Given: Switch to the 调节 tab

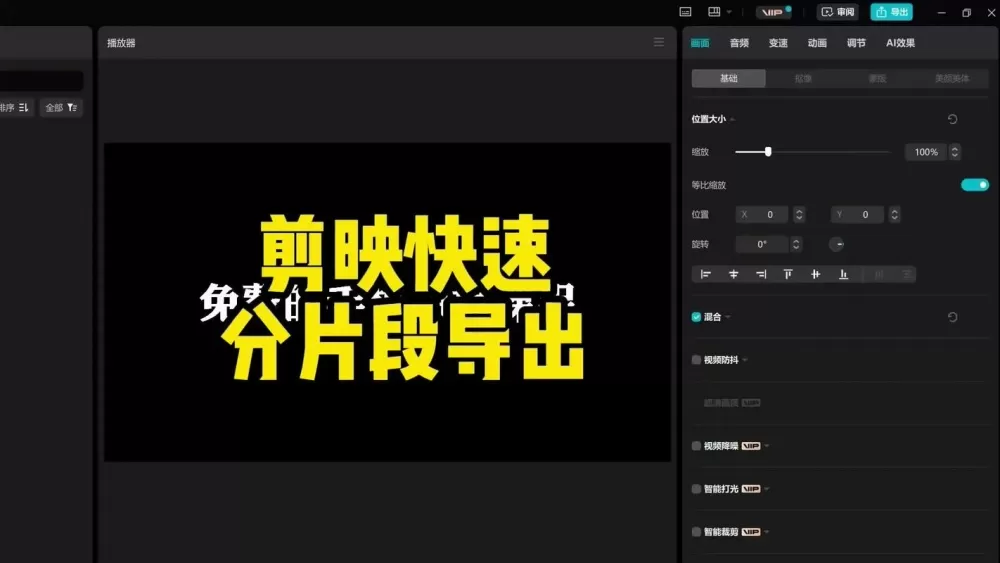Looking at the screenshot, I should 856,43.
